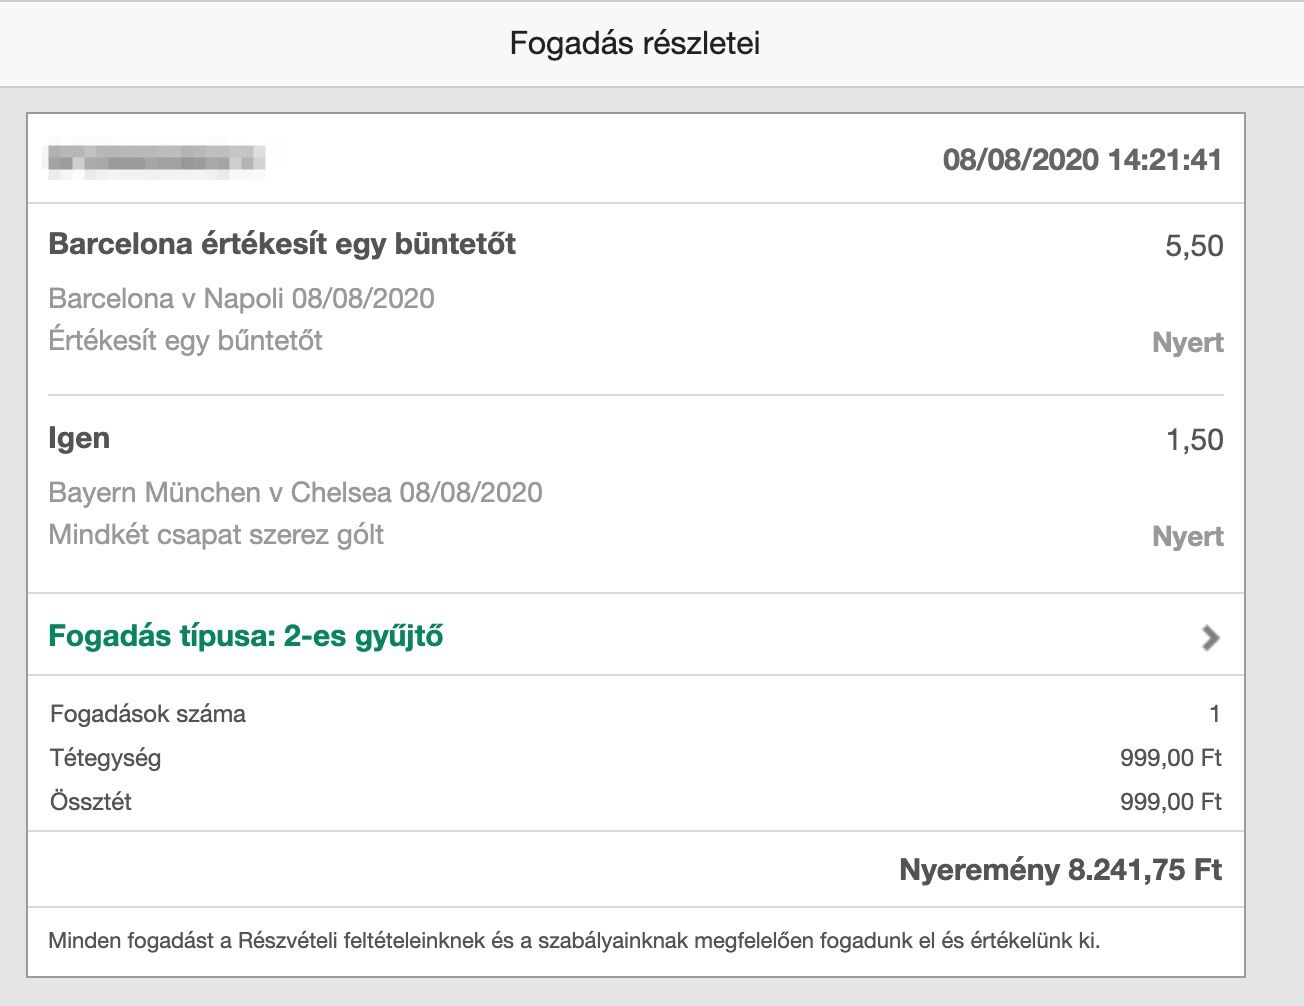Image resolution: width=1304 pixels, height=1006 pixels.
Task: Click the 'Értékesít egy bűntetőt' market name
Action: pos(186,341)
